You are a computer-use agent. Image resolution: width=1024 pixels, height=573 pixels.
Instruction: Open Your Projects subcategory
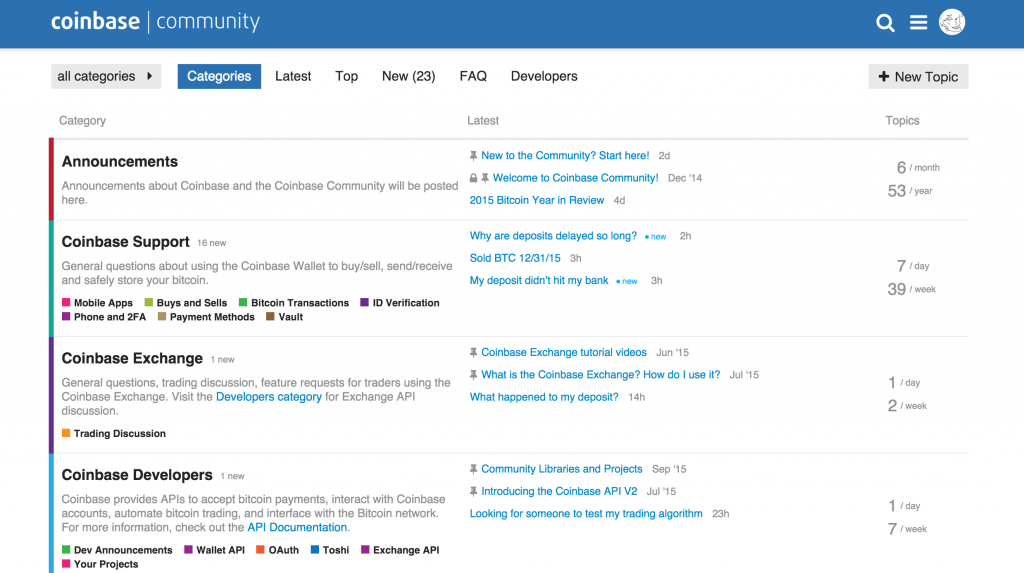100,564
